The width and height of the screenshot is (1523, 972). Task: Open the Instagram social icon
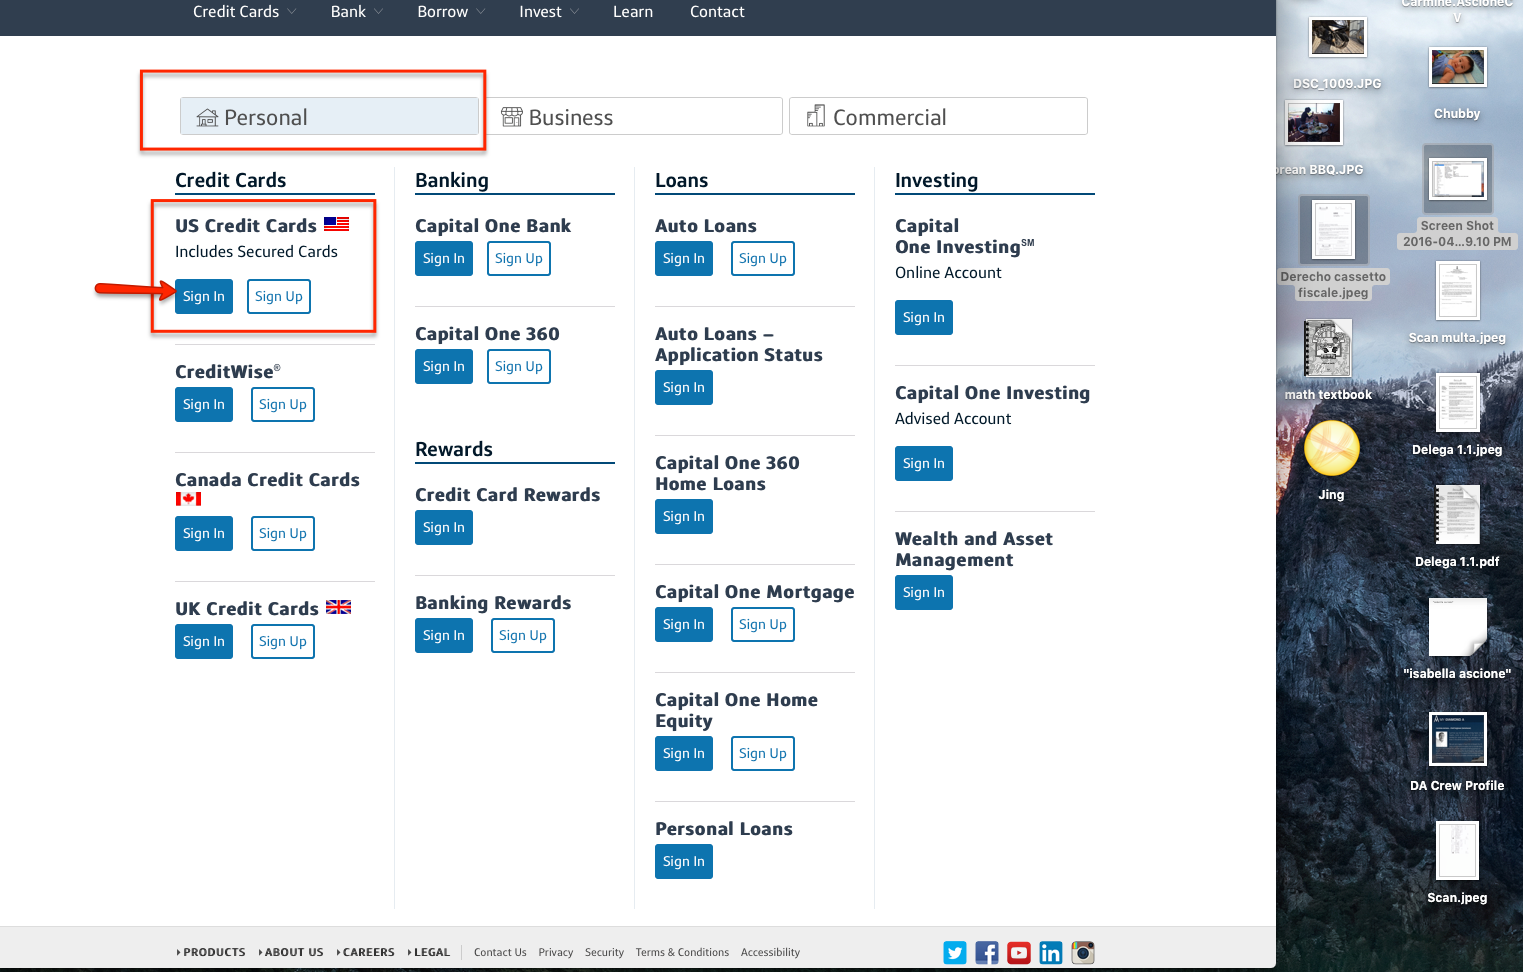[x=1083, y=953]
